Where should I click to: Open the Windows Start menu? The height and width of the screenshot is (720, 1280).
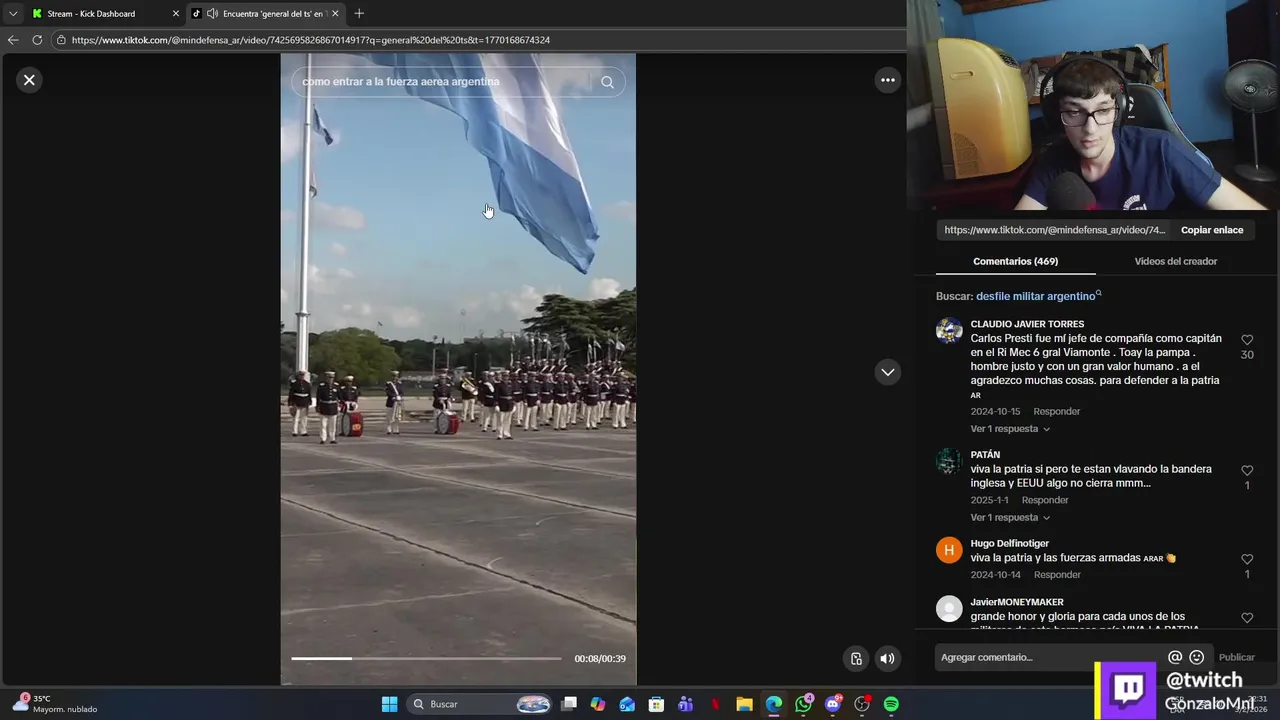[389, 704]
